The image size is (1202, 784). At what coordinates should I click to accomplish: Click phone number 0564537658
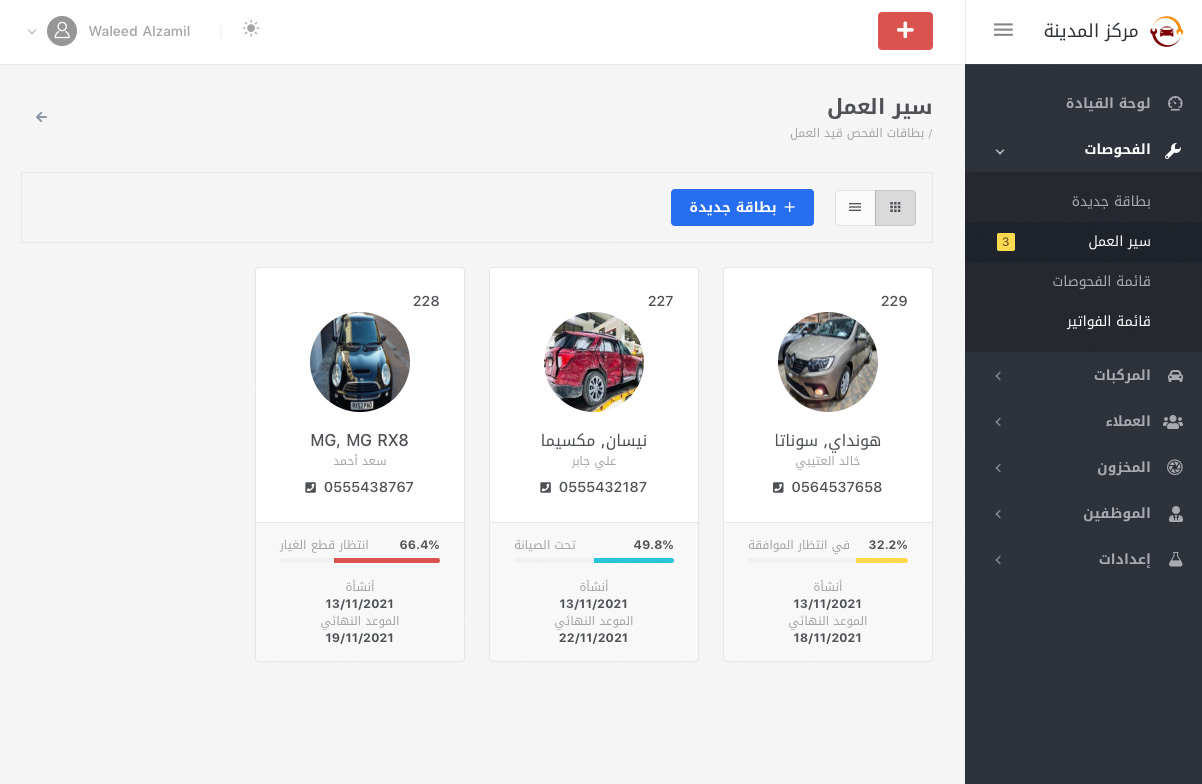(x=837, y=487)
